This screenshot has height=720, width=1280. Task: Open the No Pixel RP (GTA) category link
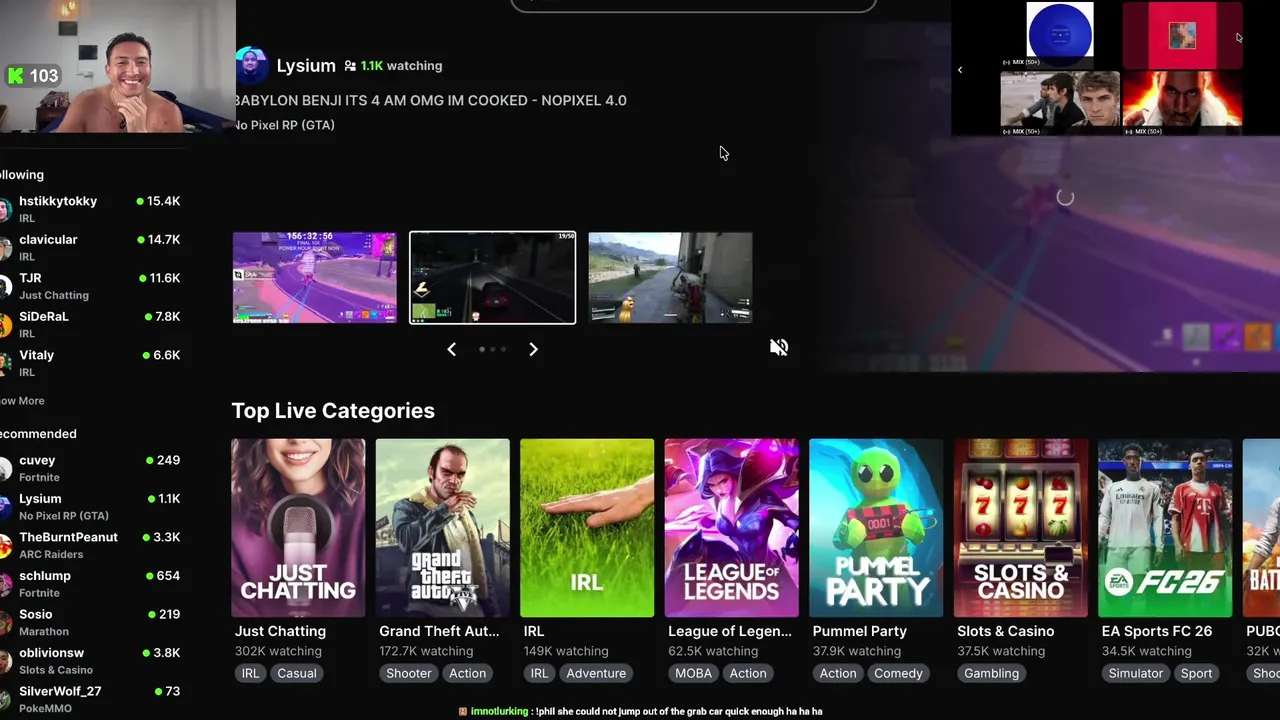tap(284, 125)
